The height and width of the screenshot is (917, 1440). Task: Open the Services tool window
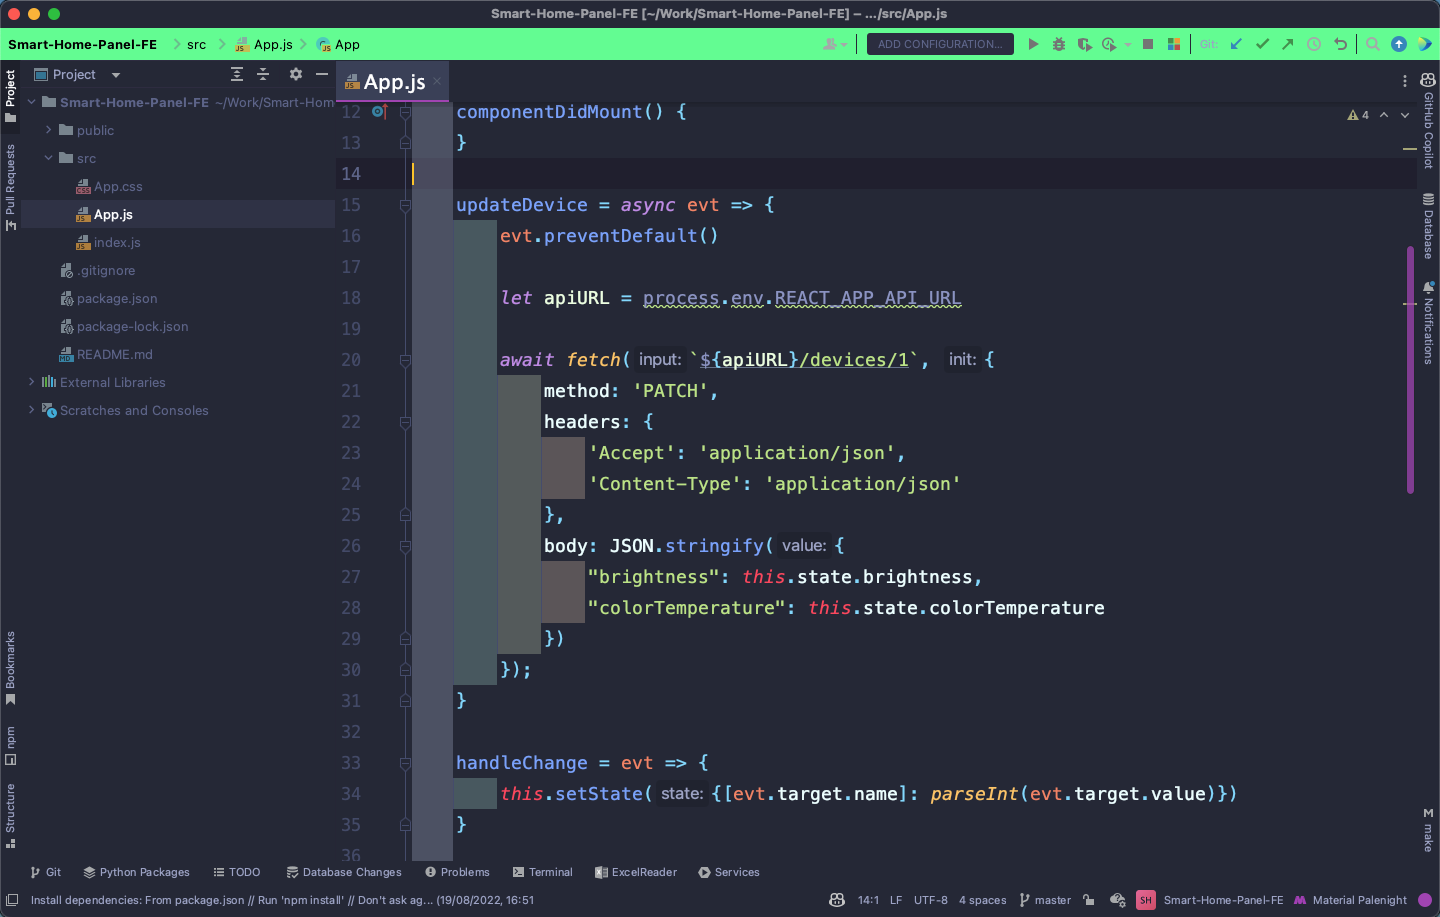pyautogui.click(x=729, y=872)
